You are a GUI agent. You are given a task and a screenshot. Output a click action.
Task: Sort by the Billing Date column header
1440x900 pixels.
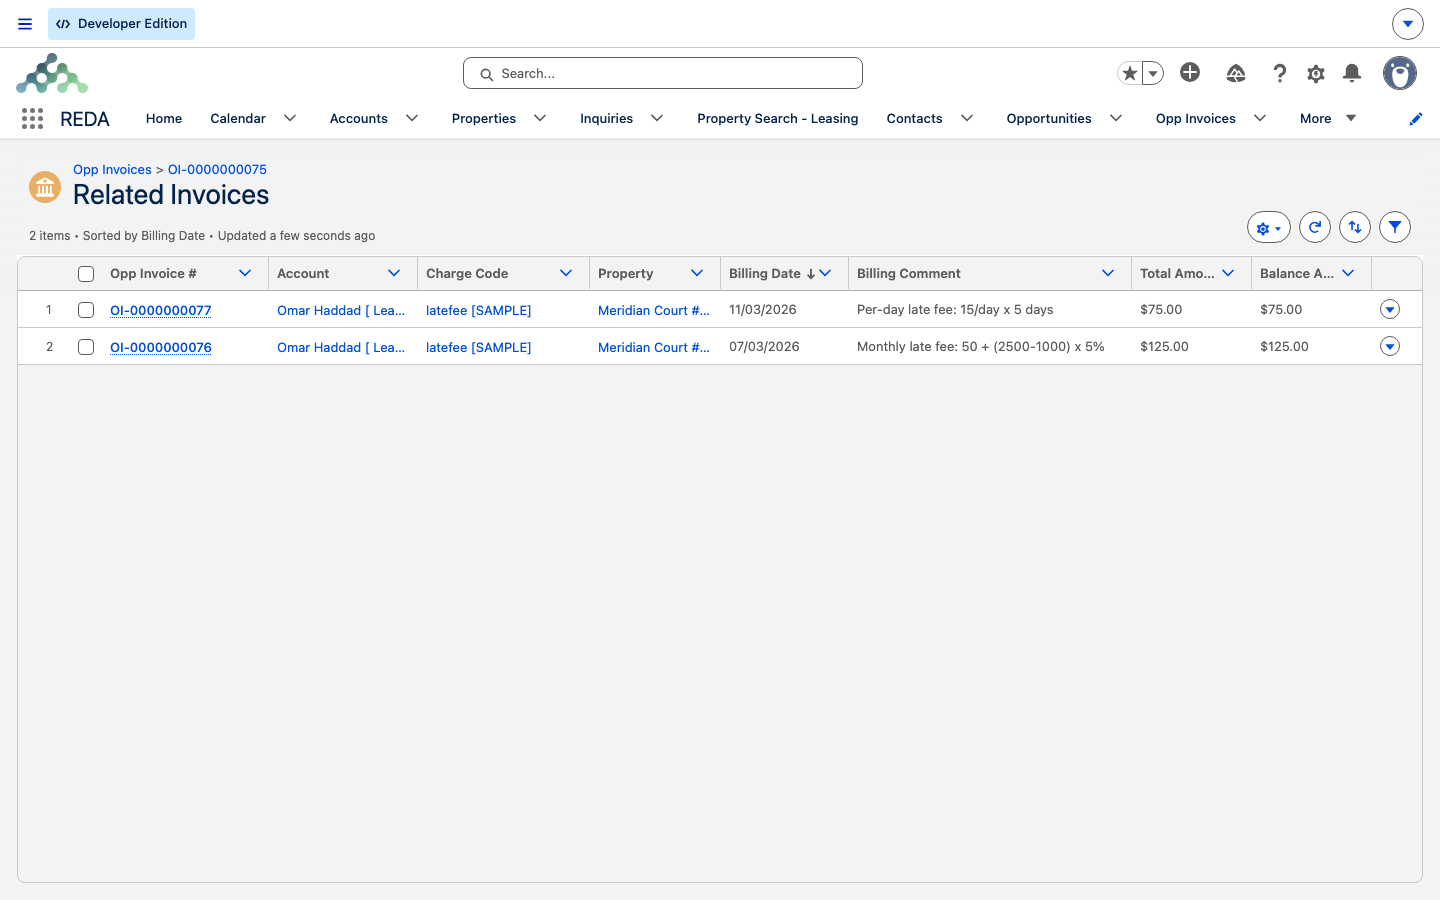(765, 274)
